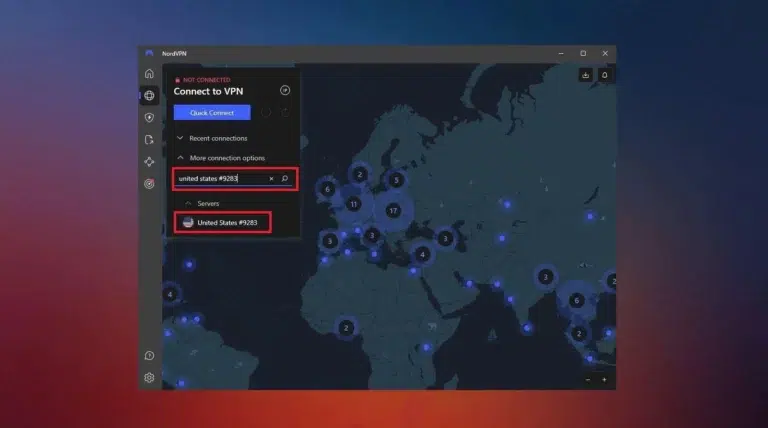The width and height of the screenshot is (768, 428).
Task: Open the notifications bell icon
Action: [x=604, y=75]
